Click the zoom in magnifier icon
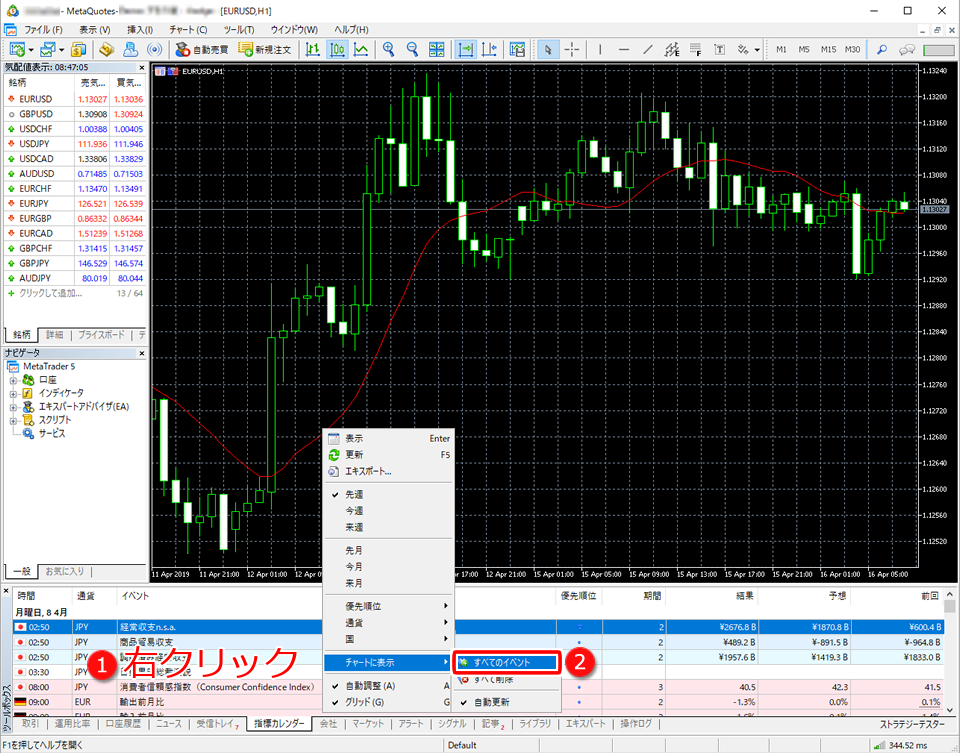 388,49
